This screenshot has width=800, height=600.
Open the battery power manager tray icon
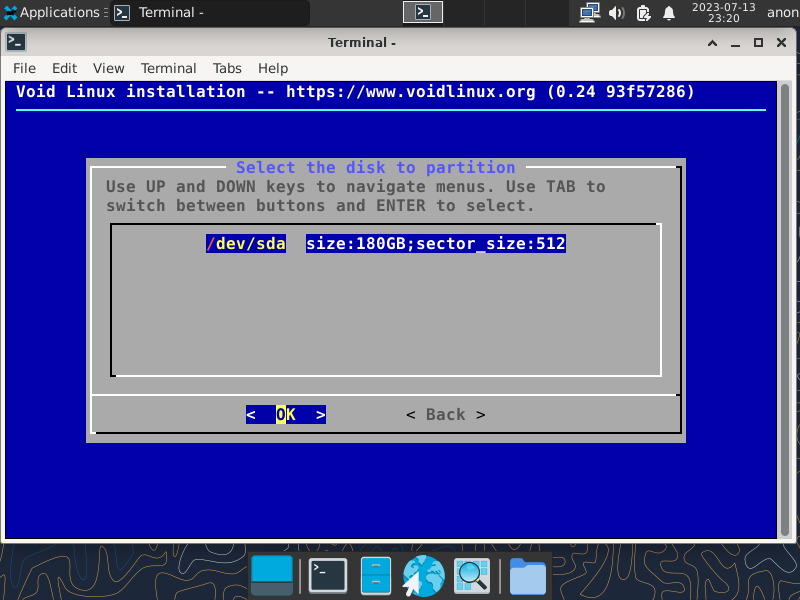(x=643, y=13)
